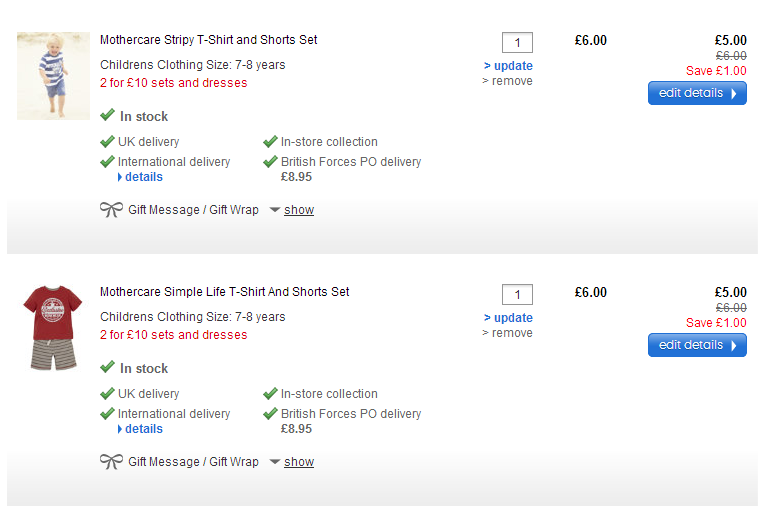Image resolution: width=766 pixels, height=512 pixels.
Task: Click green In stock checkmark for Stripy set
Action: (108, 116)
